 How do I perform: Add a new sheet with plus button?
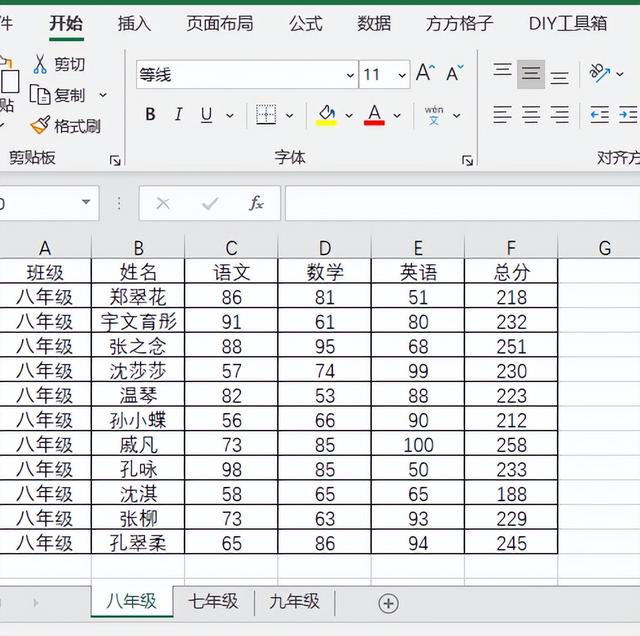pos(388,603)
